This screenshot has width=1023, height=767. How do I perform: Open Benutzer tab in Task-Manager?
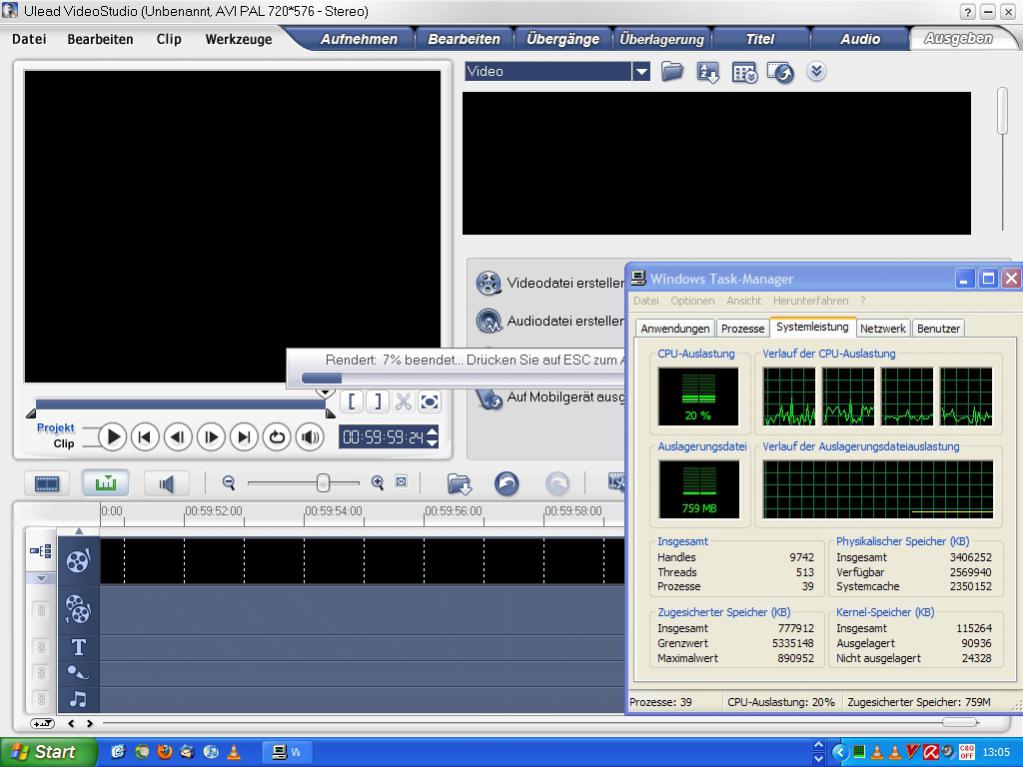pyautogui.click(x=938, y=329)
